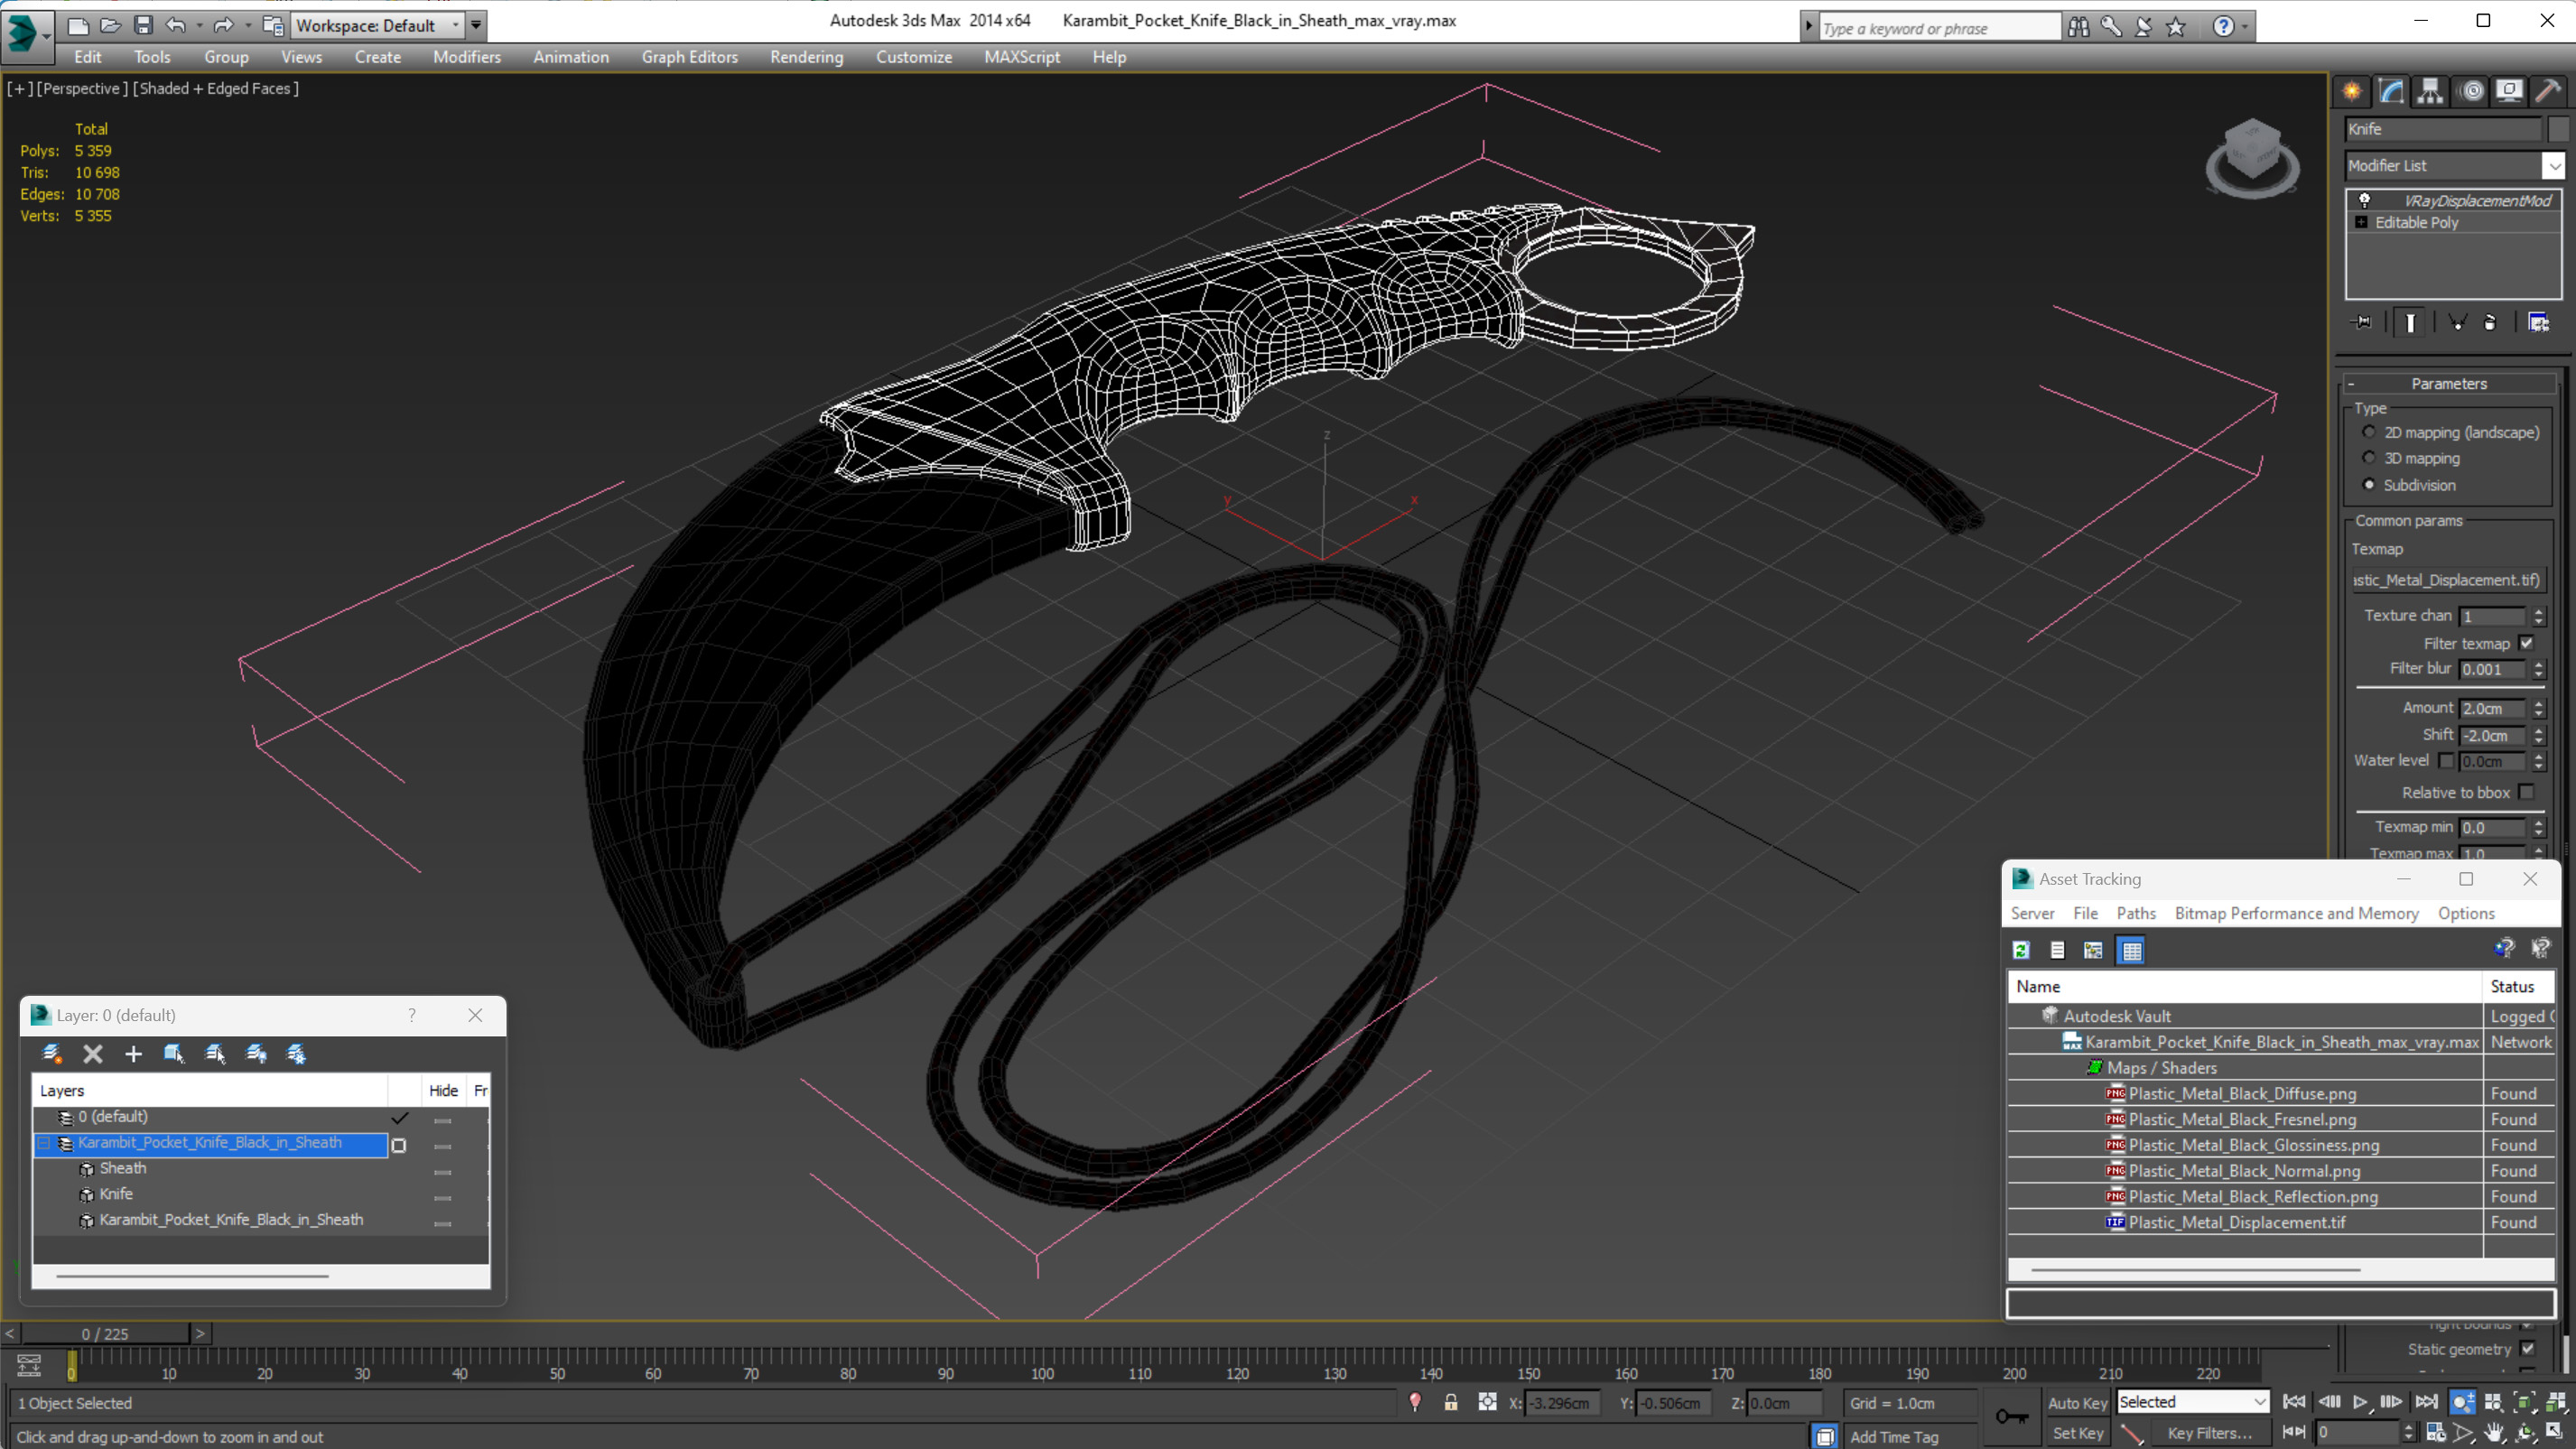Open the Modifier List dropdown

(x=2553, y=165)
